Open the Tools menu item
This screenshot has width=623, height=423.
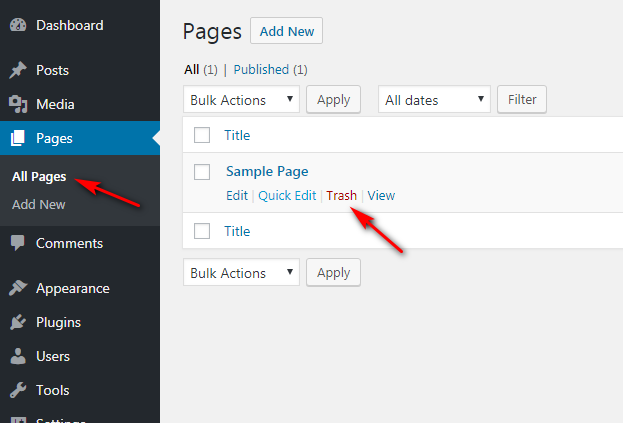[x=52, y=390]
